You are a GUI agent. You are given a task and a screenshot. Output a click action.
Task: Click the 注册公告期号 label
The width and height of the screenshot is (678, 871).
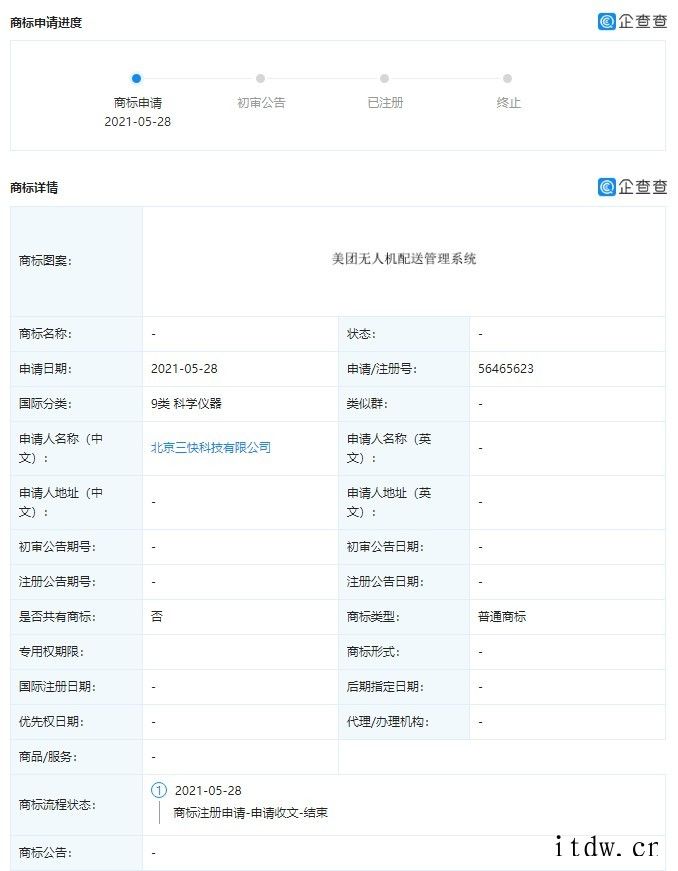pos(57,582)
